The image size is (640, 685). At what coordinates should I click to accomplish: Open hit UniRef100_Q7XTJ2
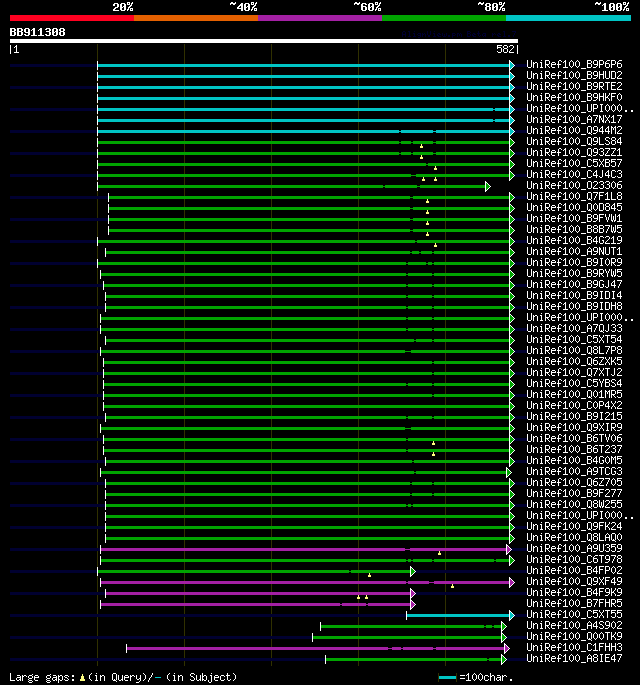click(x=574, y=373)
